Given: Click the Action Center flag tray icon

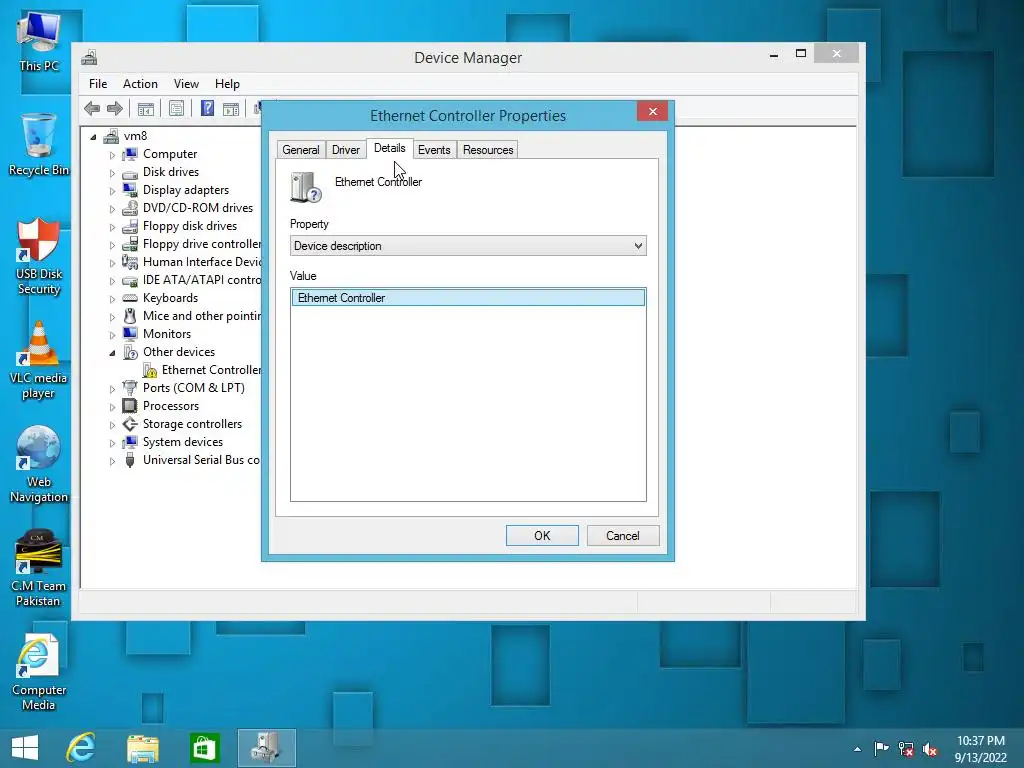Looking at the screenshot, I should point(882,749).
